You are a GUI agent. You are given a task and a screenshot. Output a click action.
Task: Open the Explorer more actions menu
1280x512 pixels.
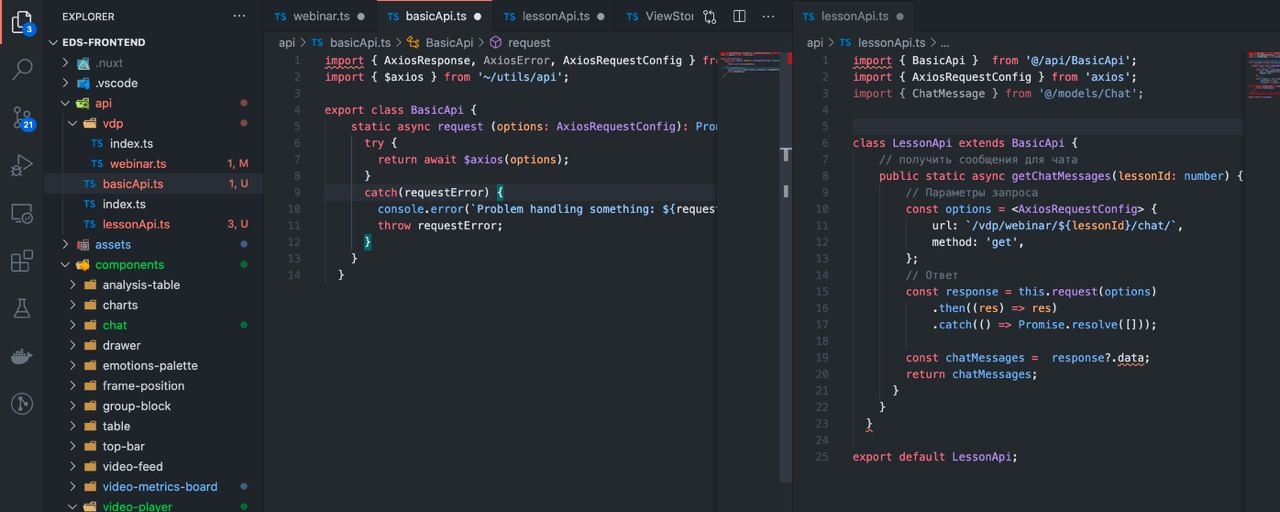(239, 17)
